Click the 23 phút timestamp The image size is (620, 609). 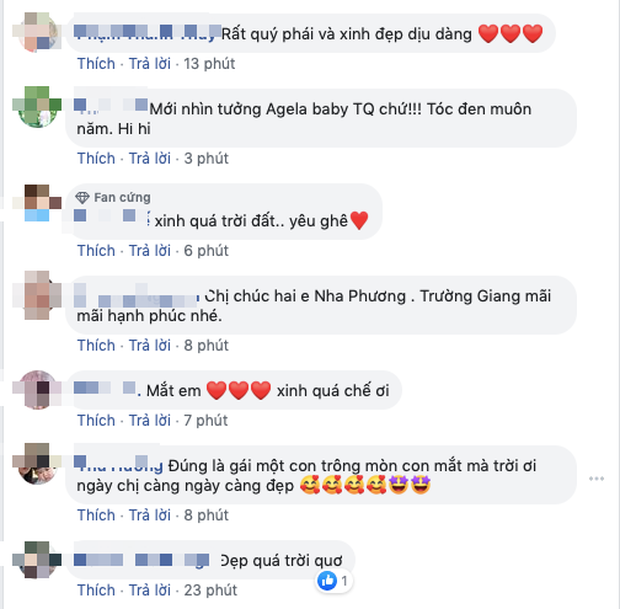[210, 590]
